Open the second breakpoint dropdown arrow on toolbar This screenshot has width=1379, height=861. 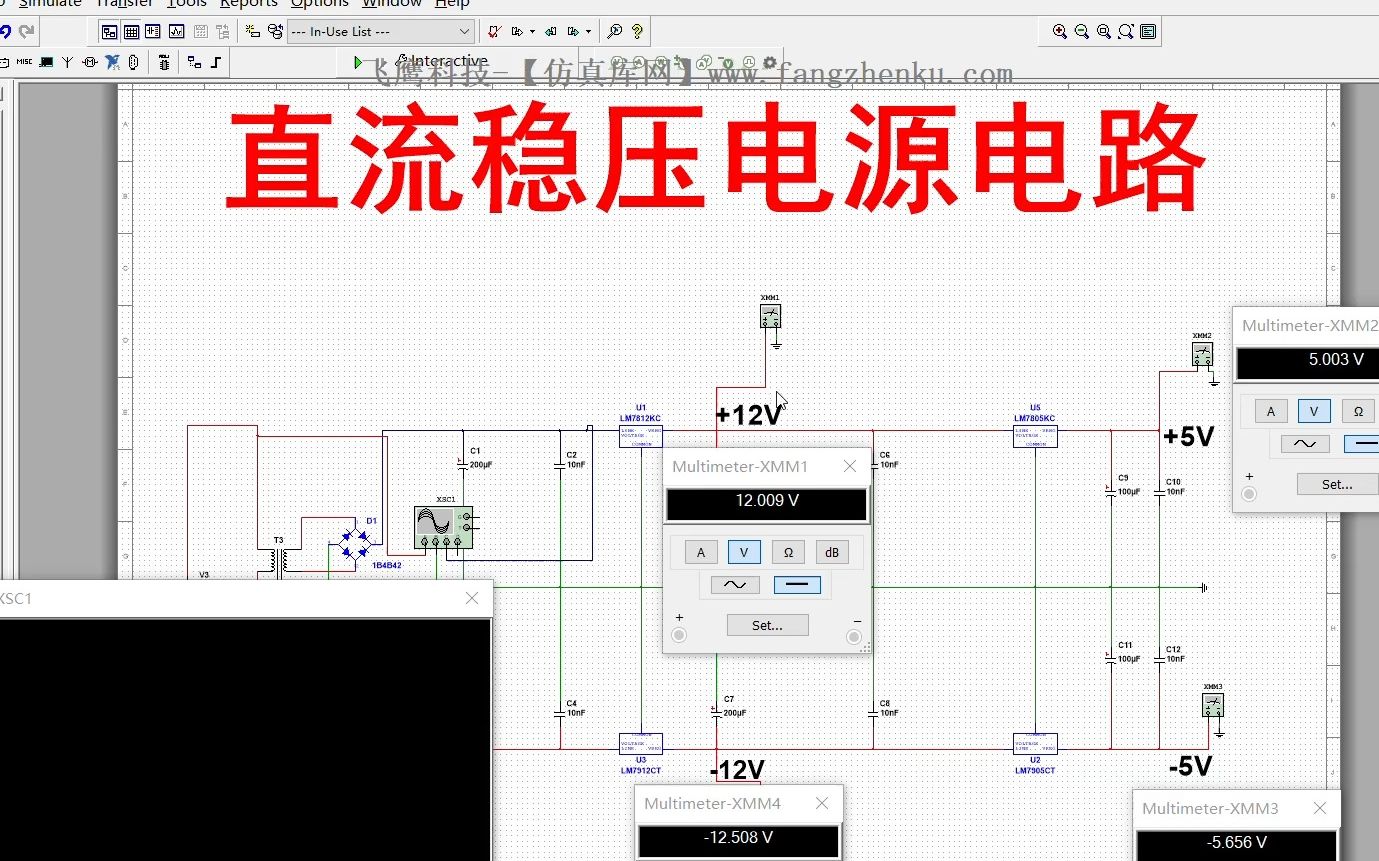588,31
